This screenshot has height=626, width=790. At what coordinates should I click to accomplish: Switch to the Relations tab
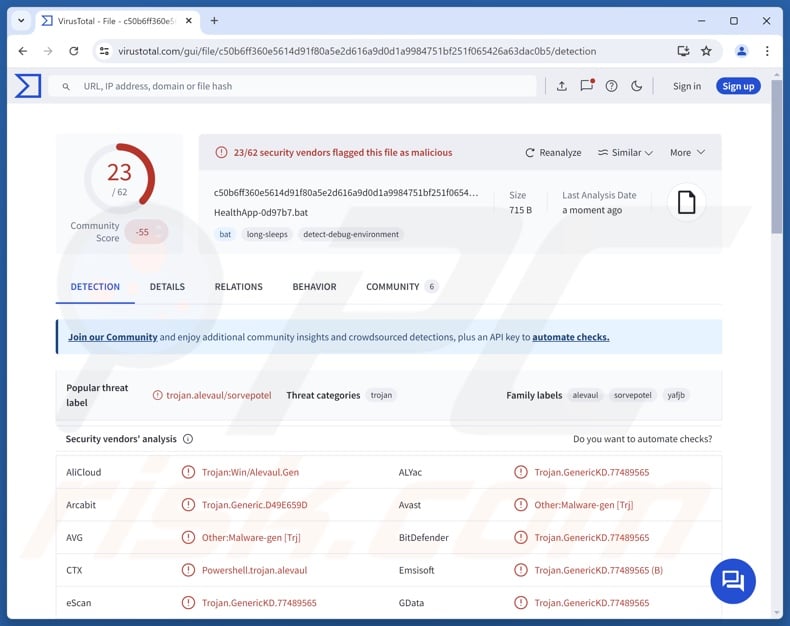(x=238, y=287)
